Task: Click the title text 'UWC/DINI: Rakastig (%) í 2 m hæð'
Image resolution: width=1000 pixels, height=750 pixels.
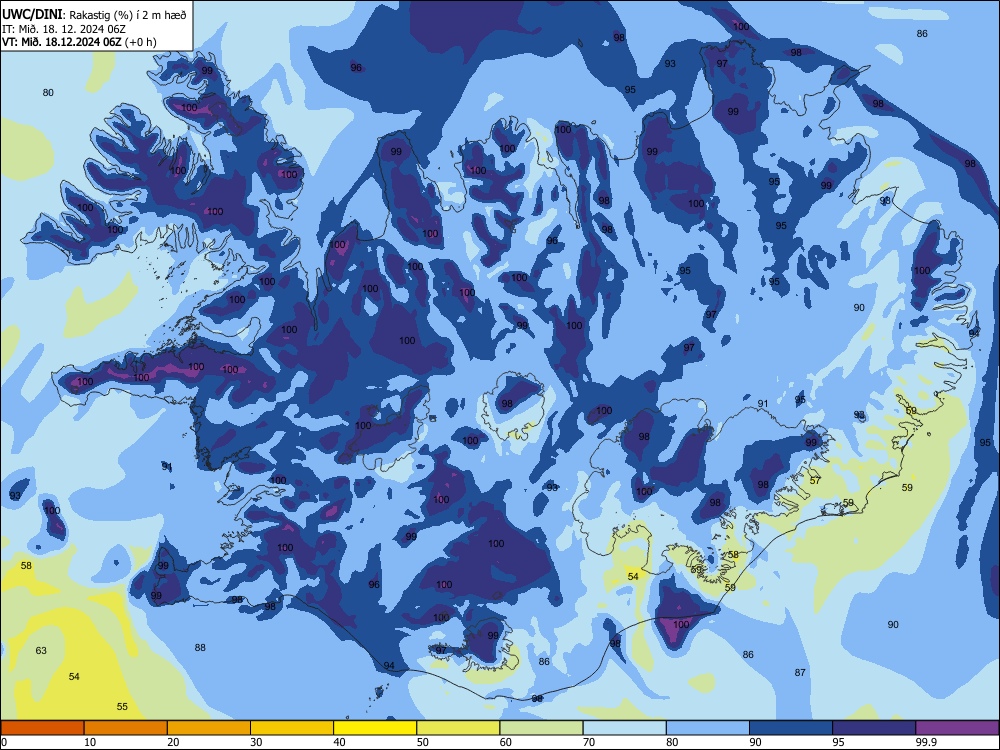Action: 94,14
